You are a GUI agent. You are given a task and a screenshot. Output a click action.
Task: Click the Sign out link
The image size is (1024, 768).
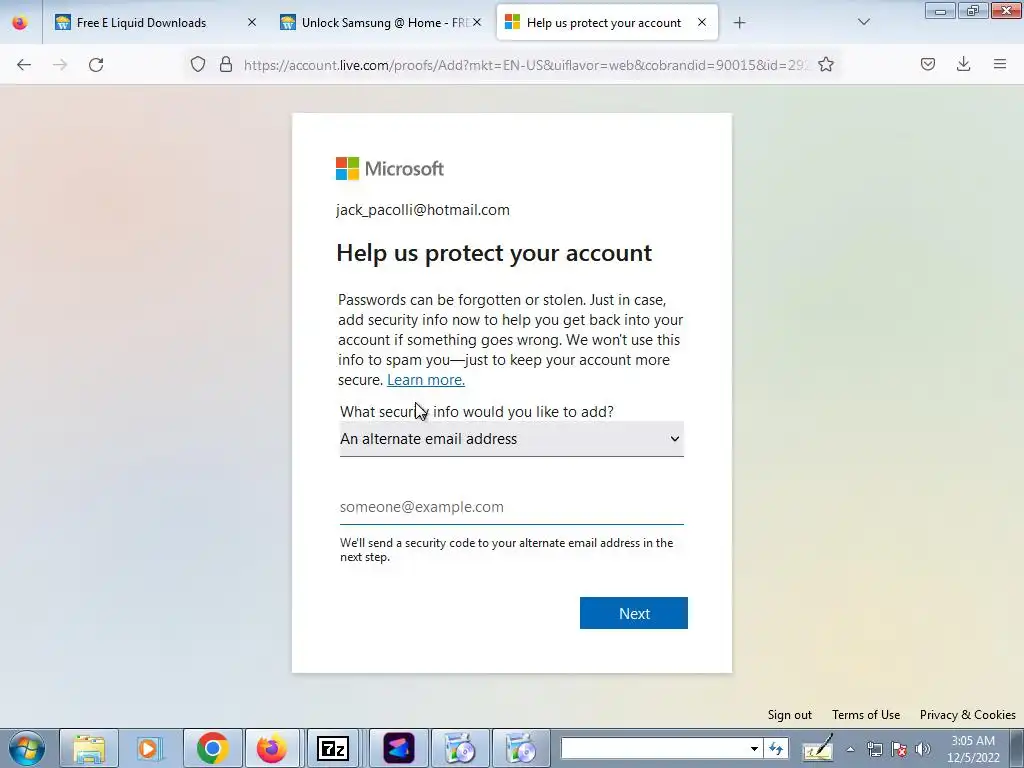pos(790,714)
